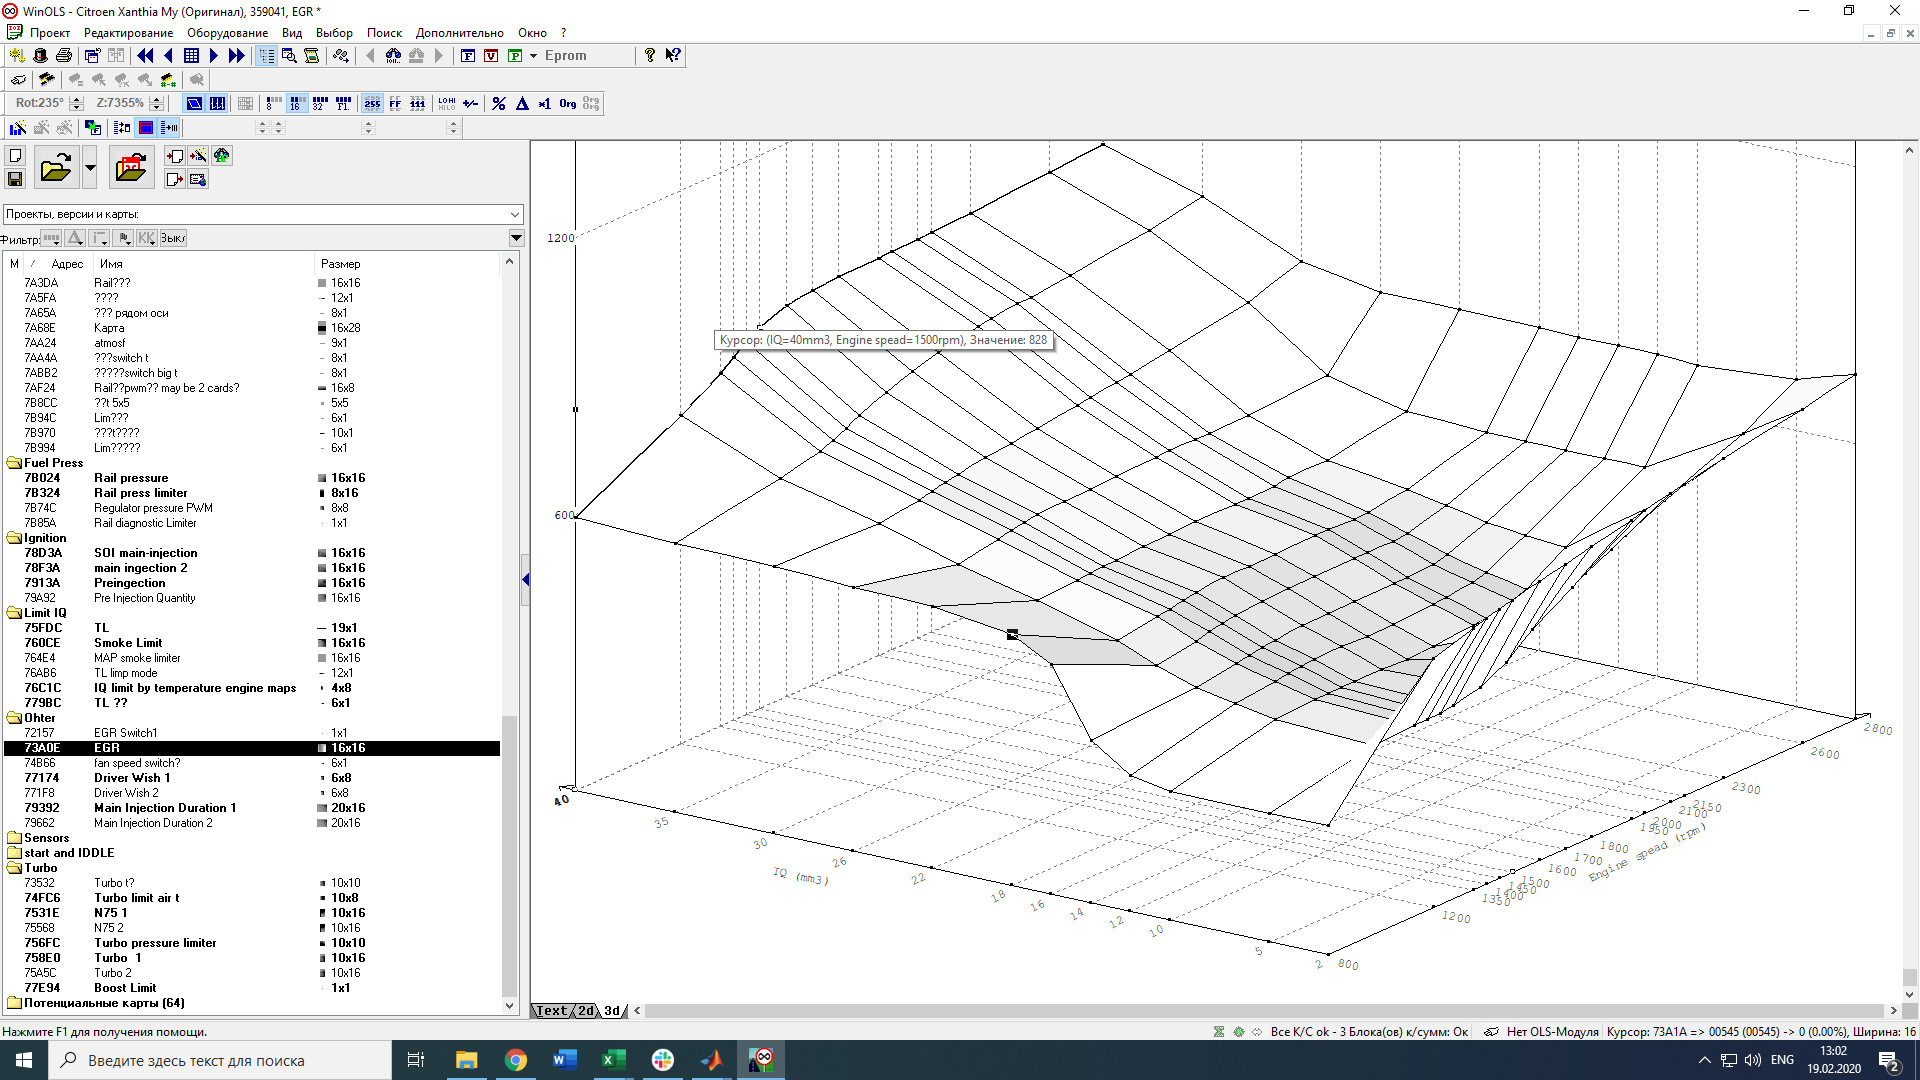Toggle hexadecimal FF number format
Image resolution: width=1920 pixels, height=1080 pixels.
point(395,103)
